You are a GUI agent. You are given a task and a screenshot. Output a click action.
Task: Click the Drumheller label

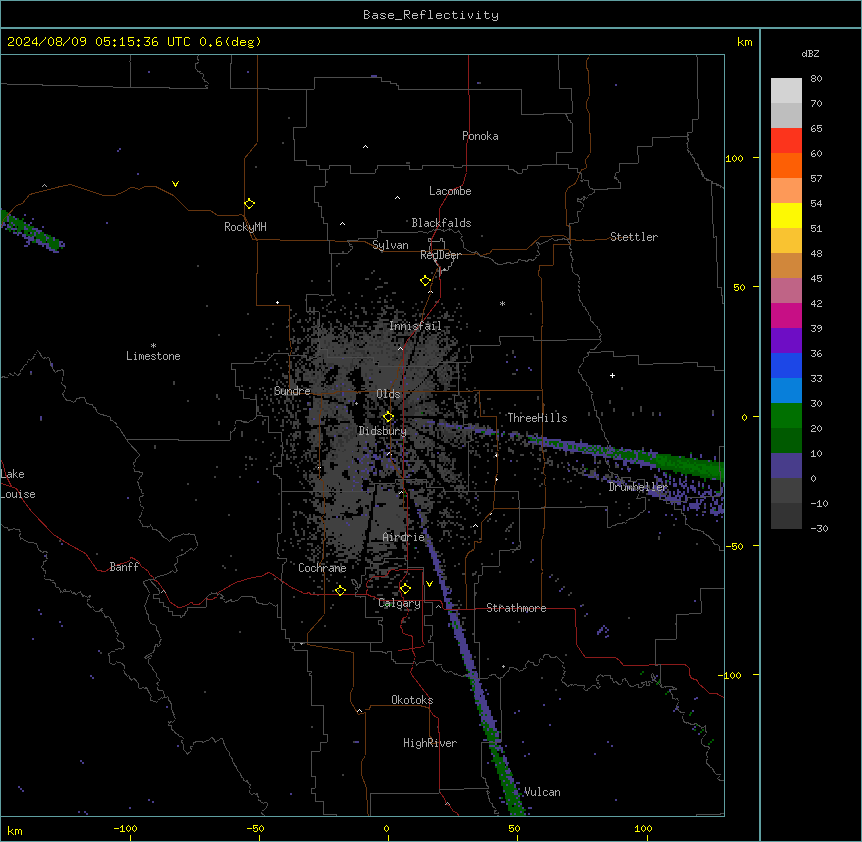click(638, 487)
